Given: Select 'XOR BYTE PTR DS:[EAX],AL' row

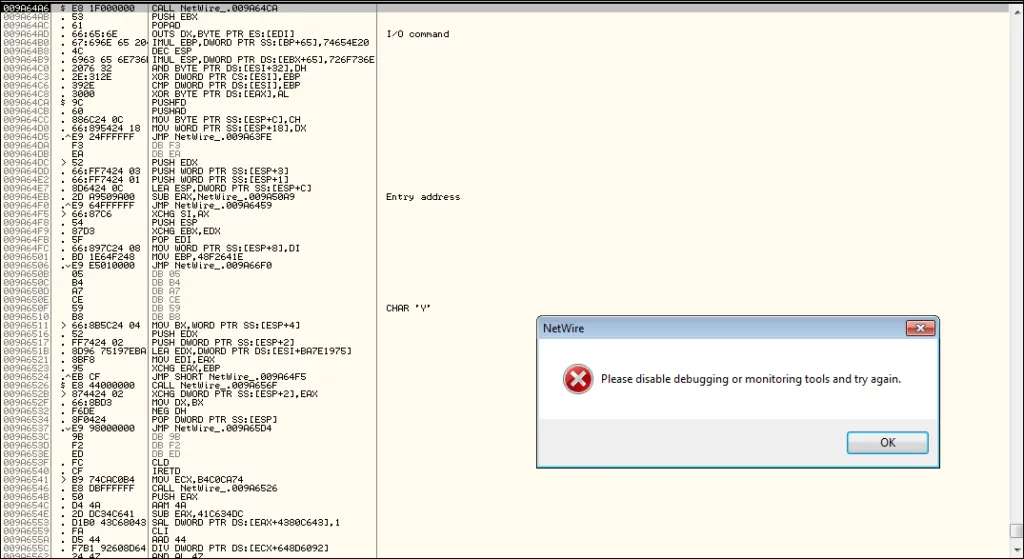Looking at the screenshot, I should pyautogui.click(x=220, y=93).
